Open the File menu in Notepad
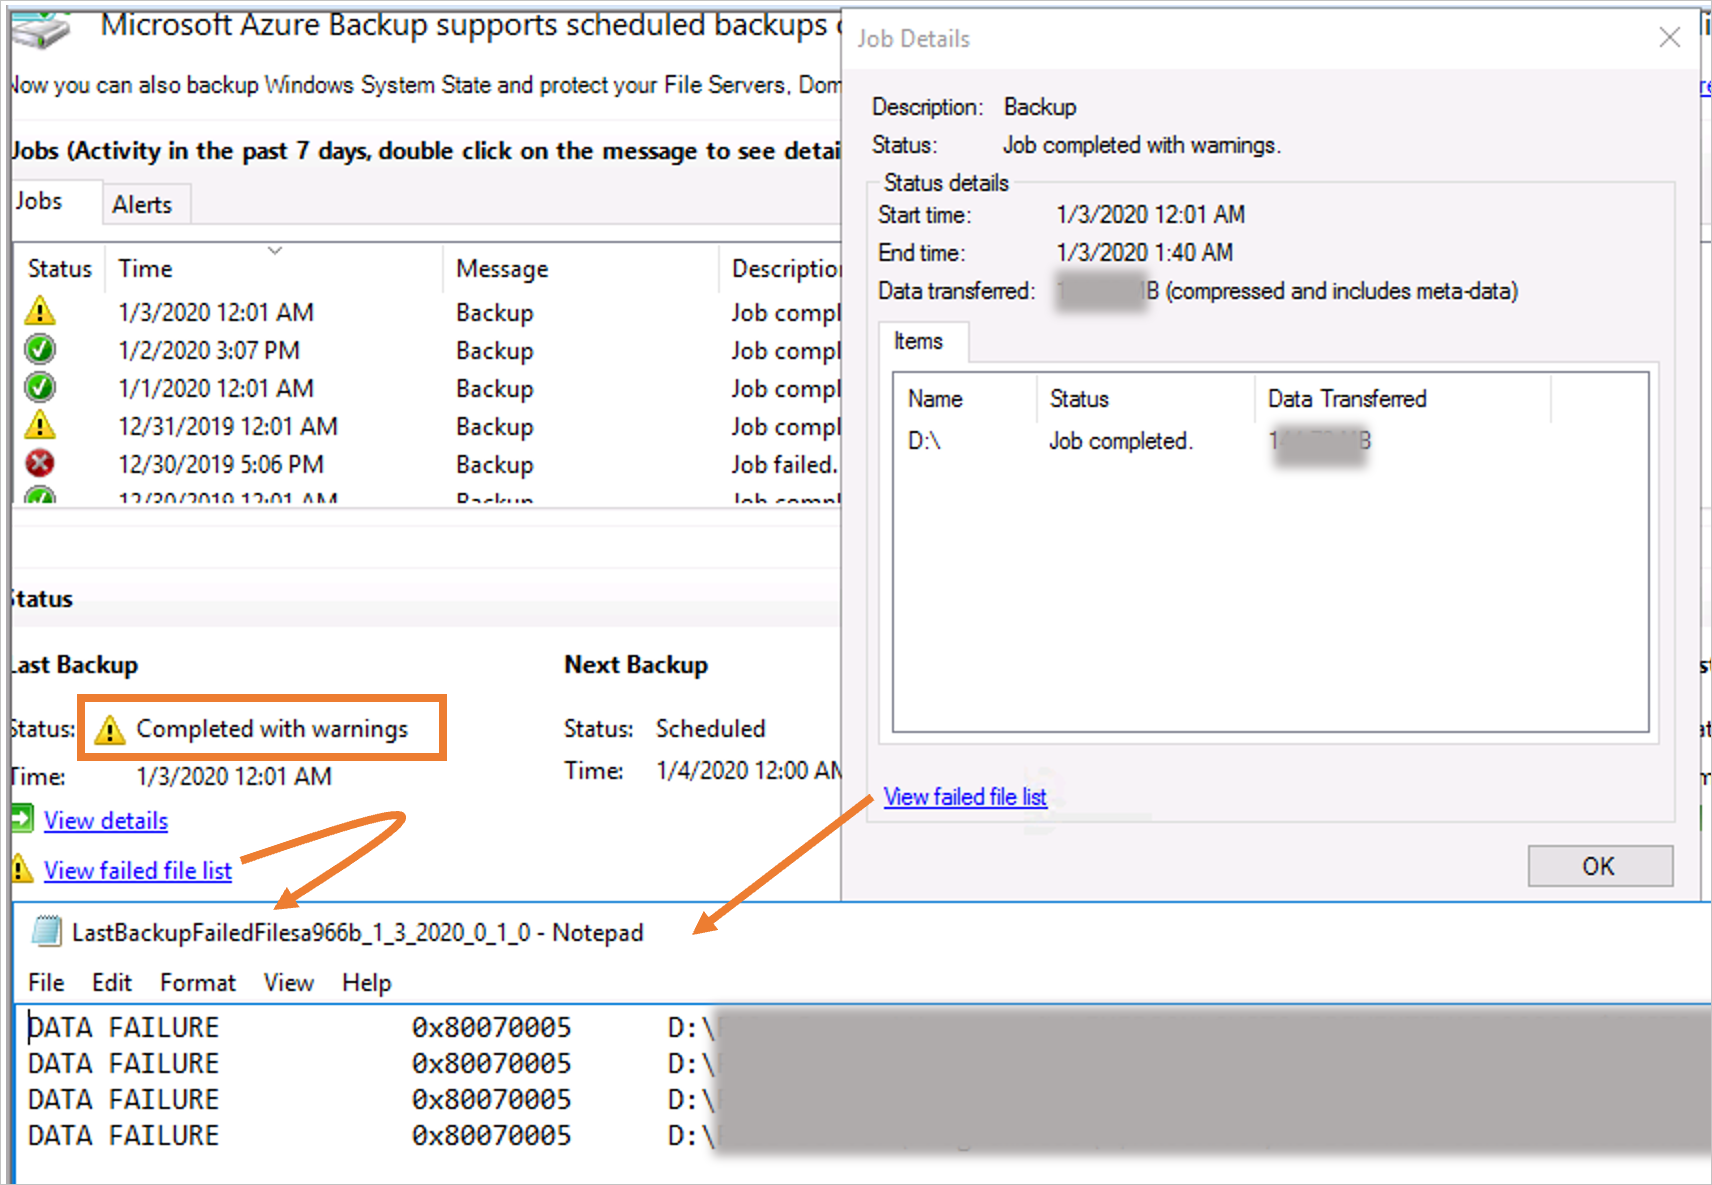This screenshot has width=1712, height=1185. 45,982
